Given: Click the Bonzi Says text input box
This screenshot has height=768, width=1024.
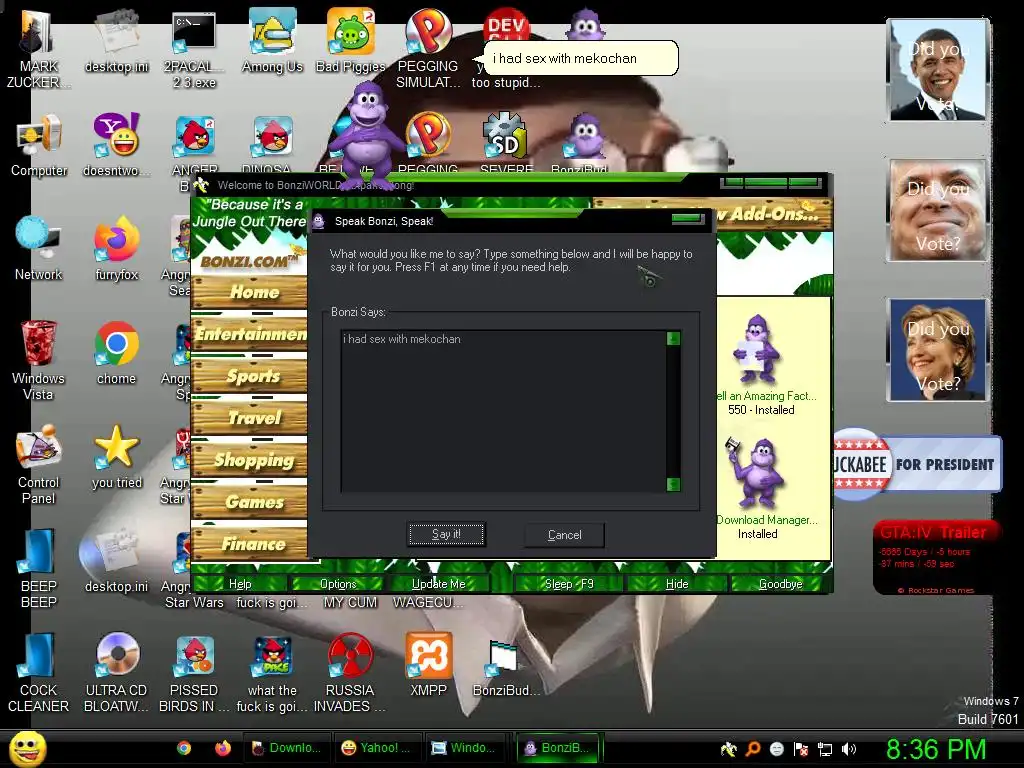Looking at the screenshot, I should coord(503,411).
